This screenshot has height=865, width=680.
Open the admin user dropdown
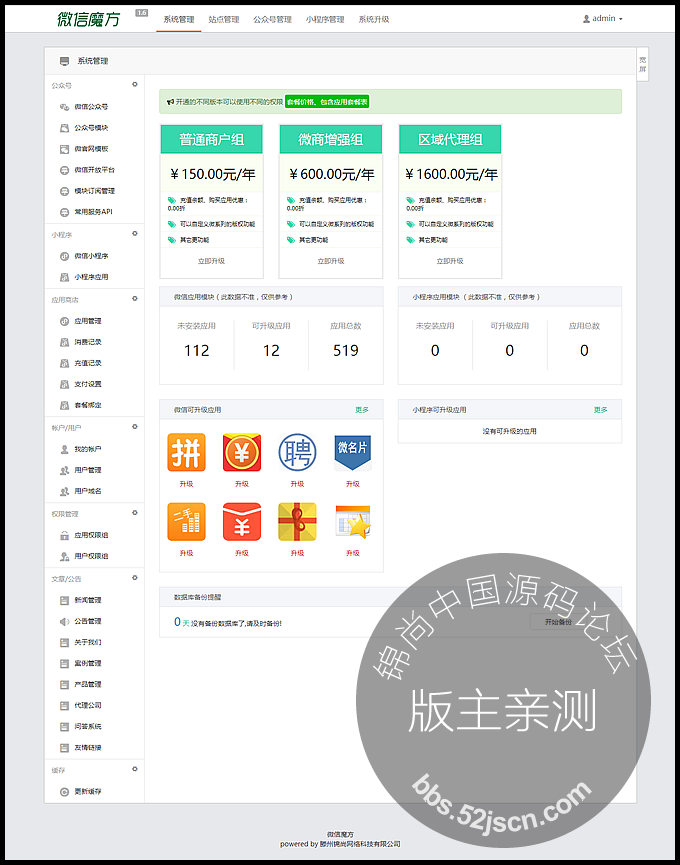pyautogui.click(x=603, y=19)
